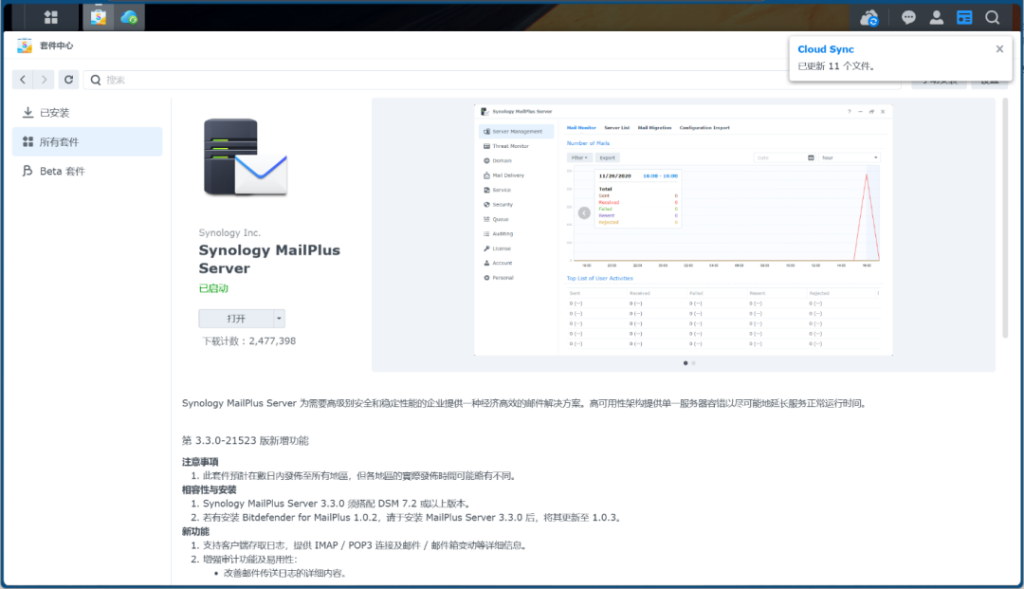This screenshot has width=1024, height=589.
Task: Click the previous screenshot arrow
Action: pyautogui.click(x=584, y=213)
